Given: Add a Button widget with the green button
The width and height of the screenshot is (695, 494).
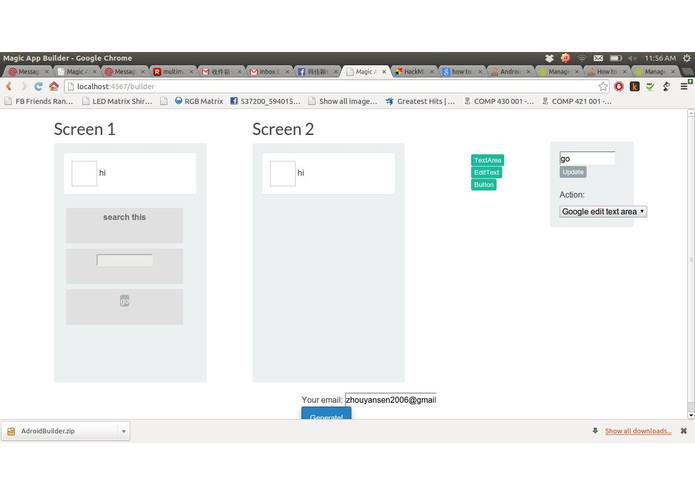Looking at the screenshot, I should coord(483,185).
